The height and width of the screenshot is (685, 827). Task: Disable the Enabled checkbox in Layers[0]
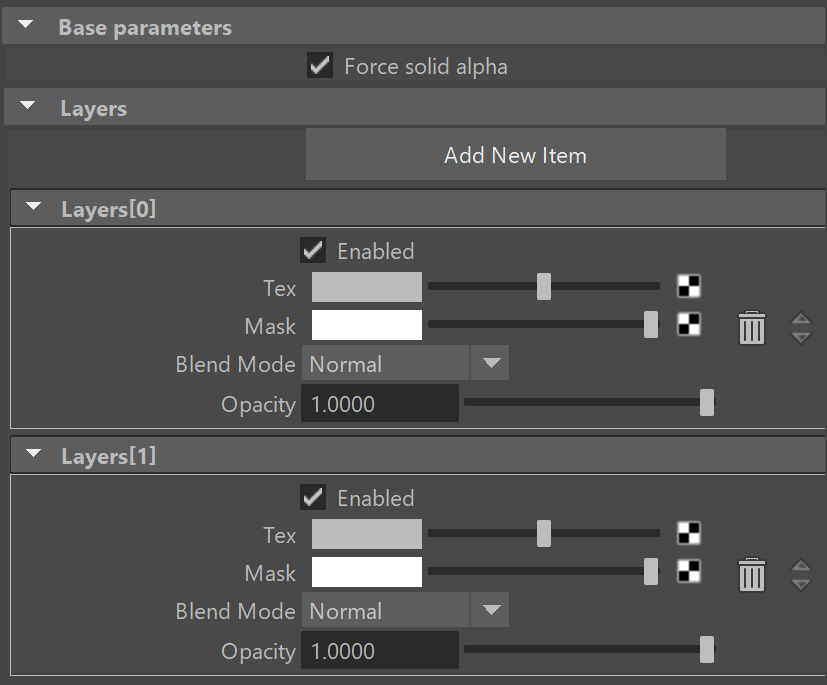coord(313,250)
